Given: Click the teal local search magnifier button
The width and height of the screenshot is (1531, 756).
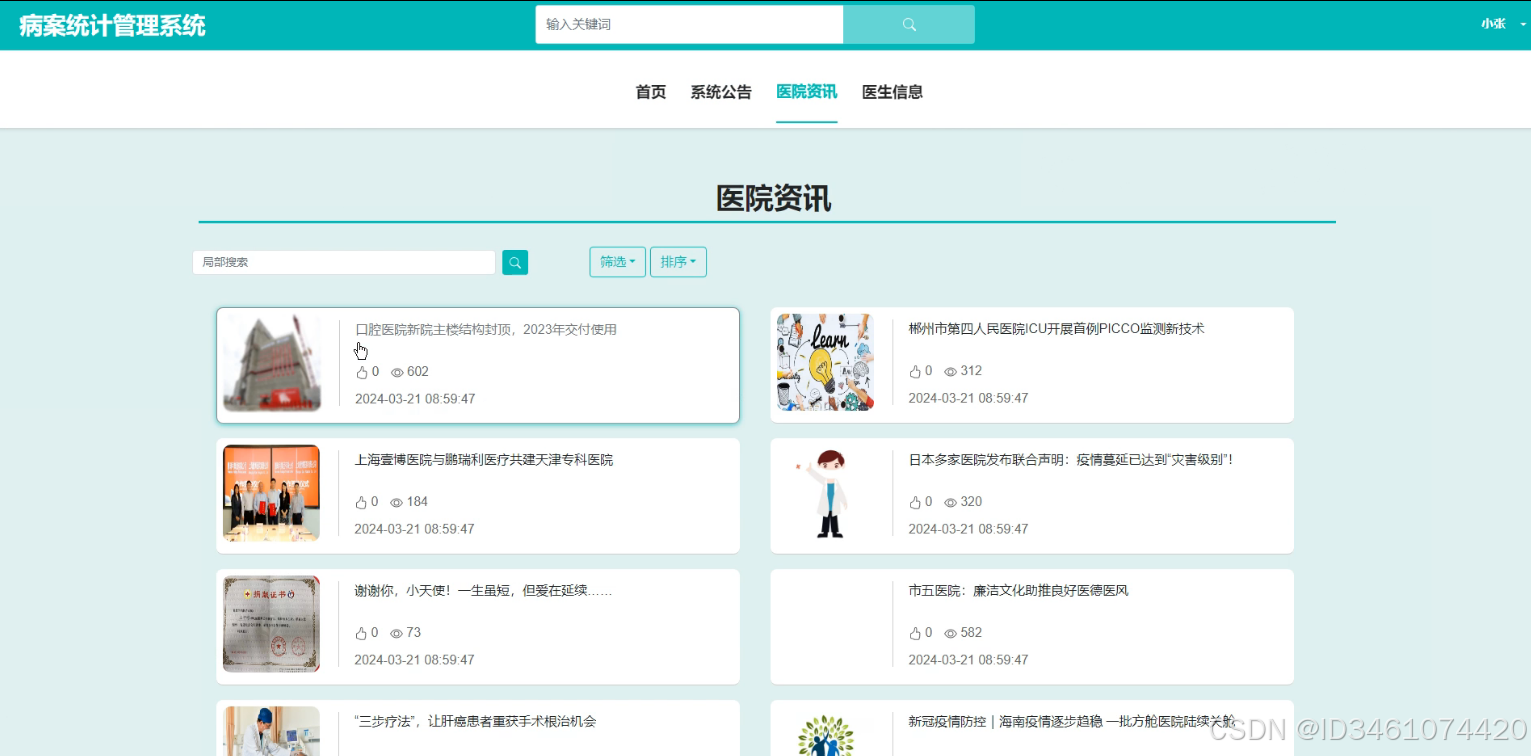Looking at the screenshot, I should click(x=515, y=262).
